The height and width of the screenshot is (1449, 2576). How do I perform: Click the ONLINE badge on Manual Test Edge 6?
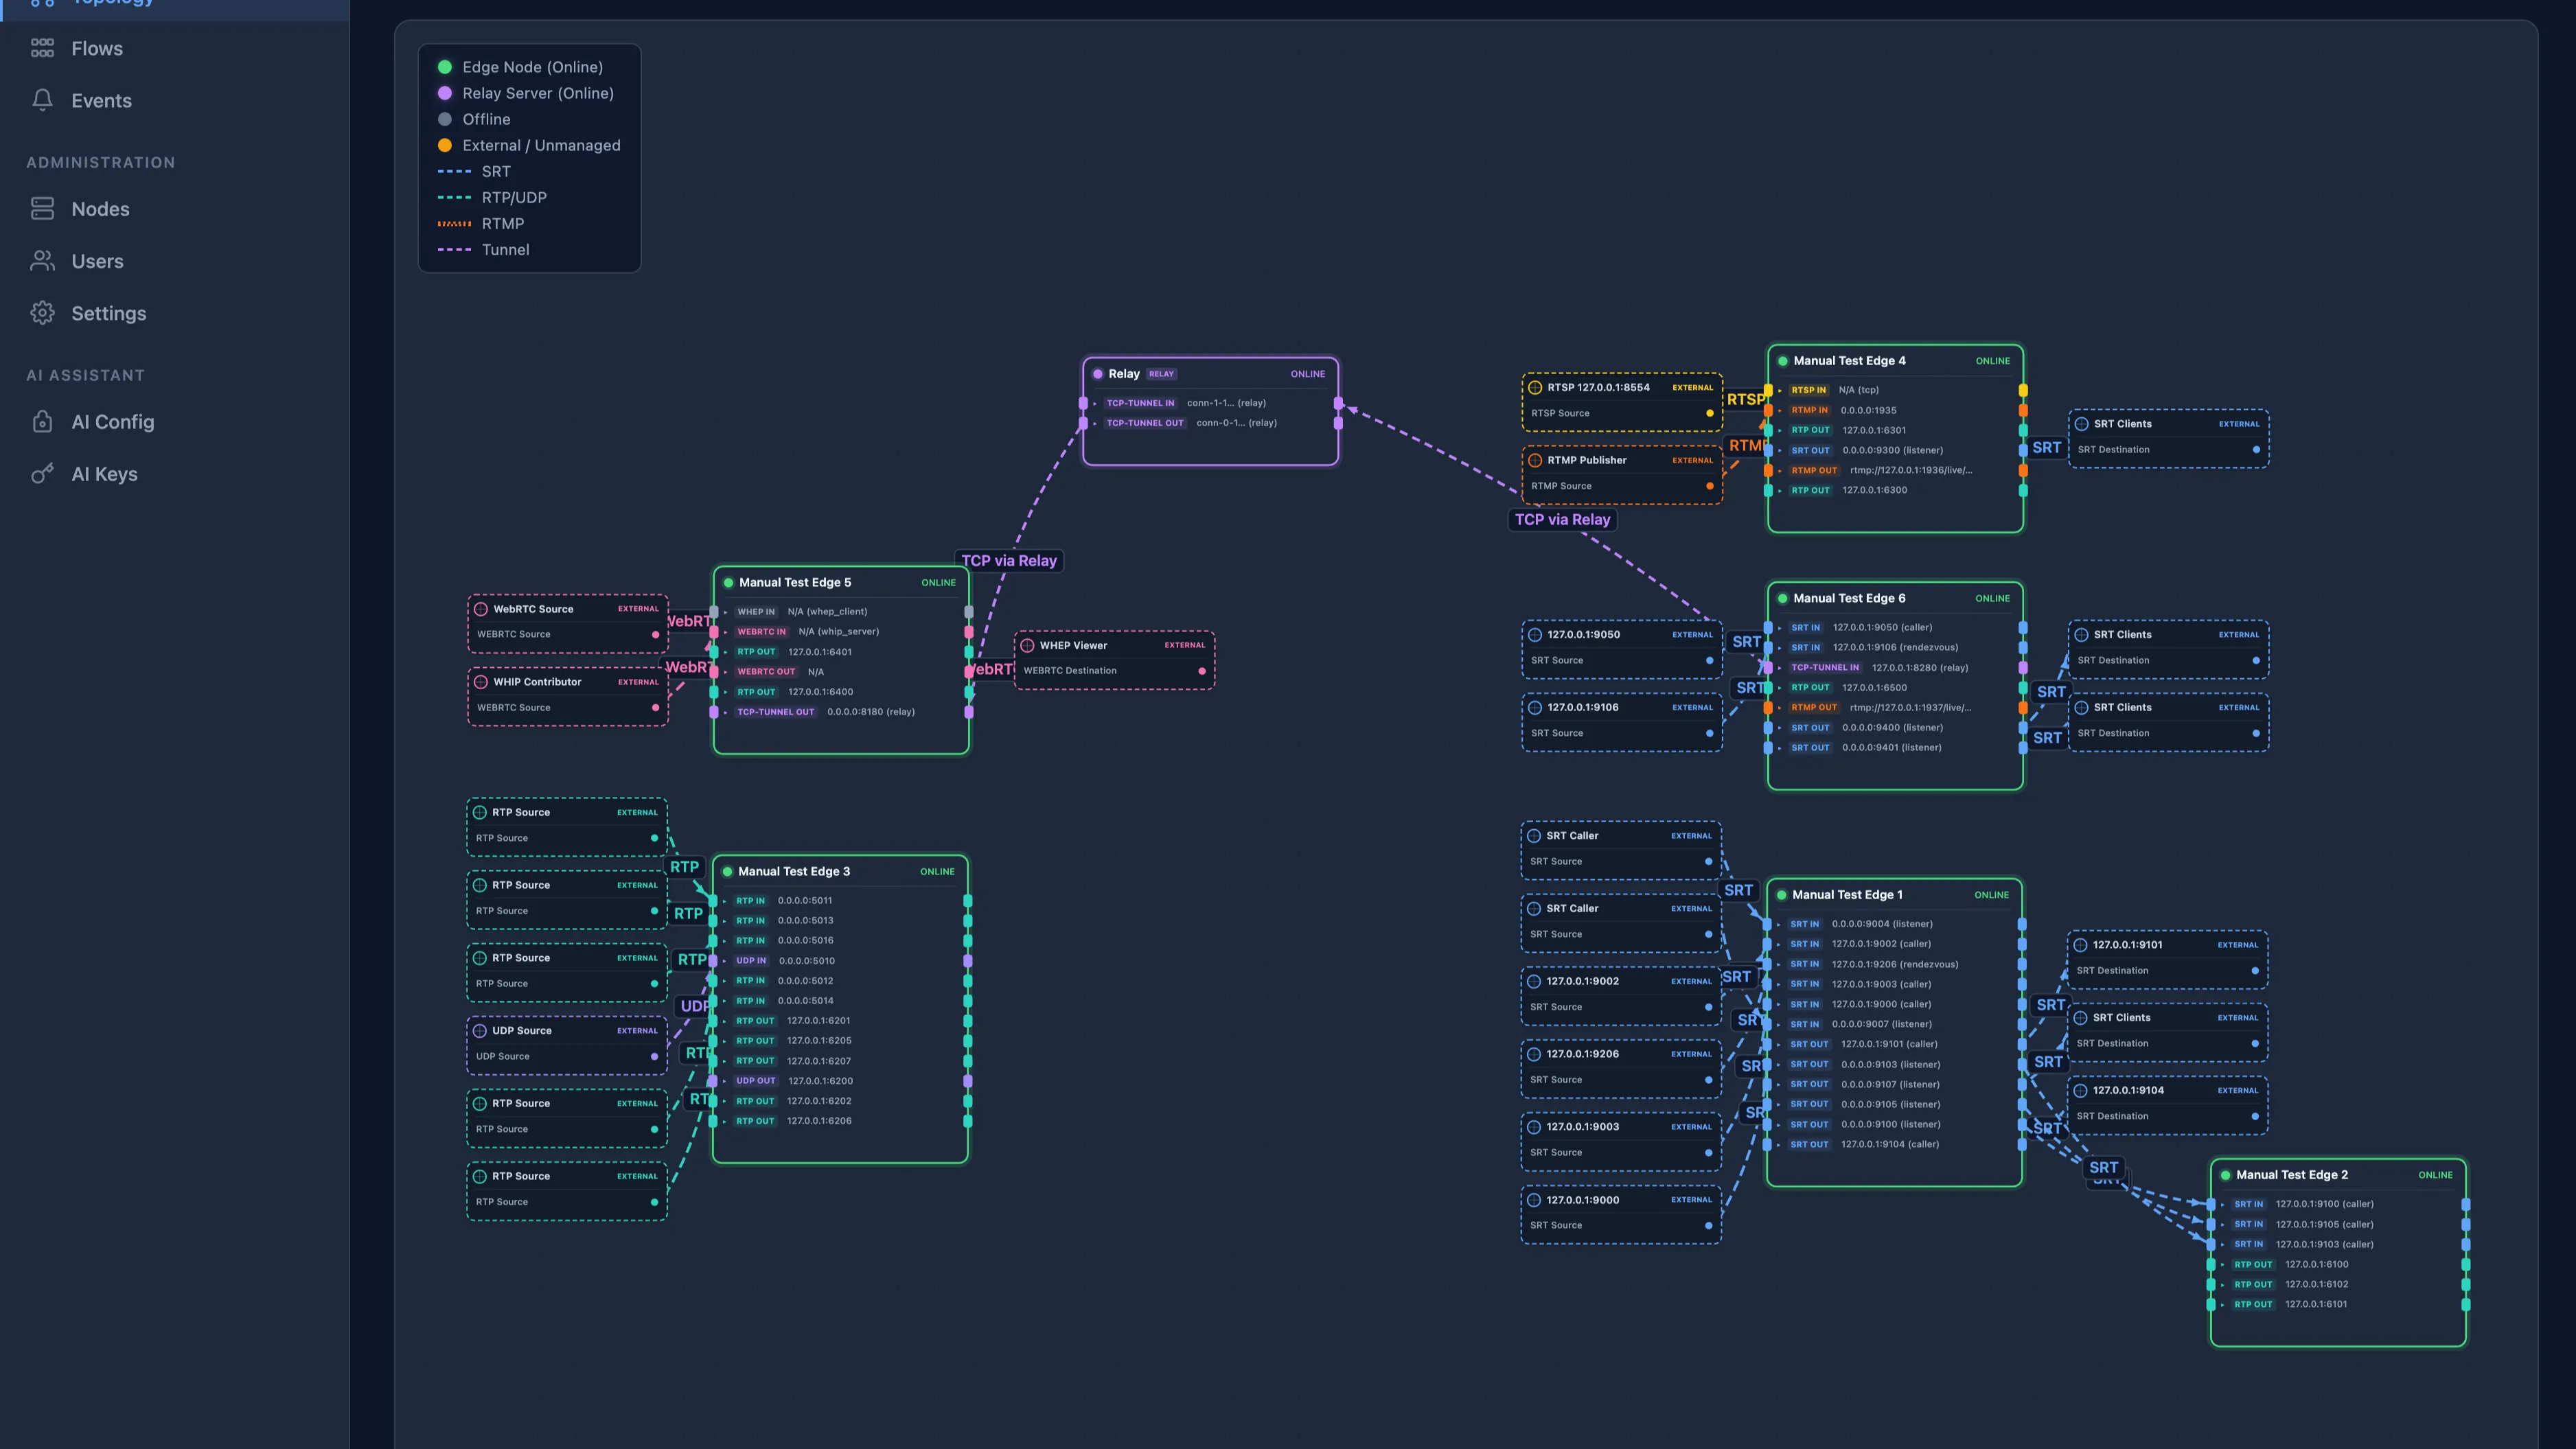[x=1992, y=598]
